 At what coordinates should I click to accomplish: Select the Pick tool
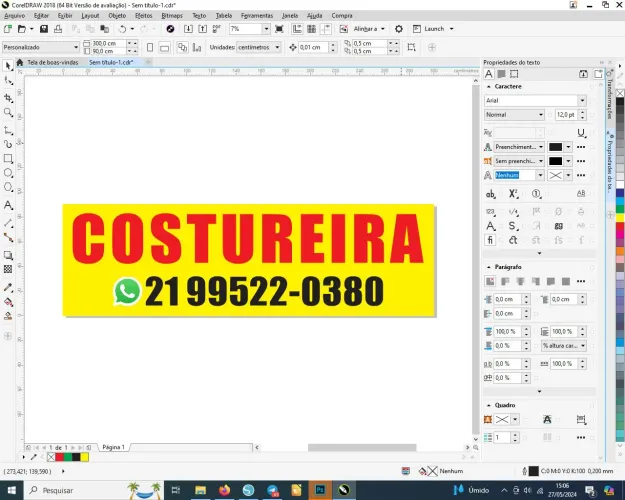click(8, 66)
